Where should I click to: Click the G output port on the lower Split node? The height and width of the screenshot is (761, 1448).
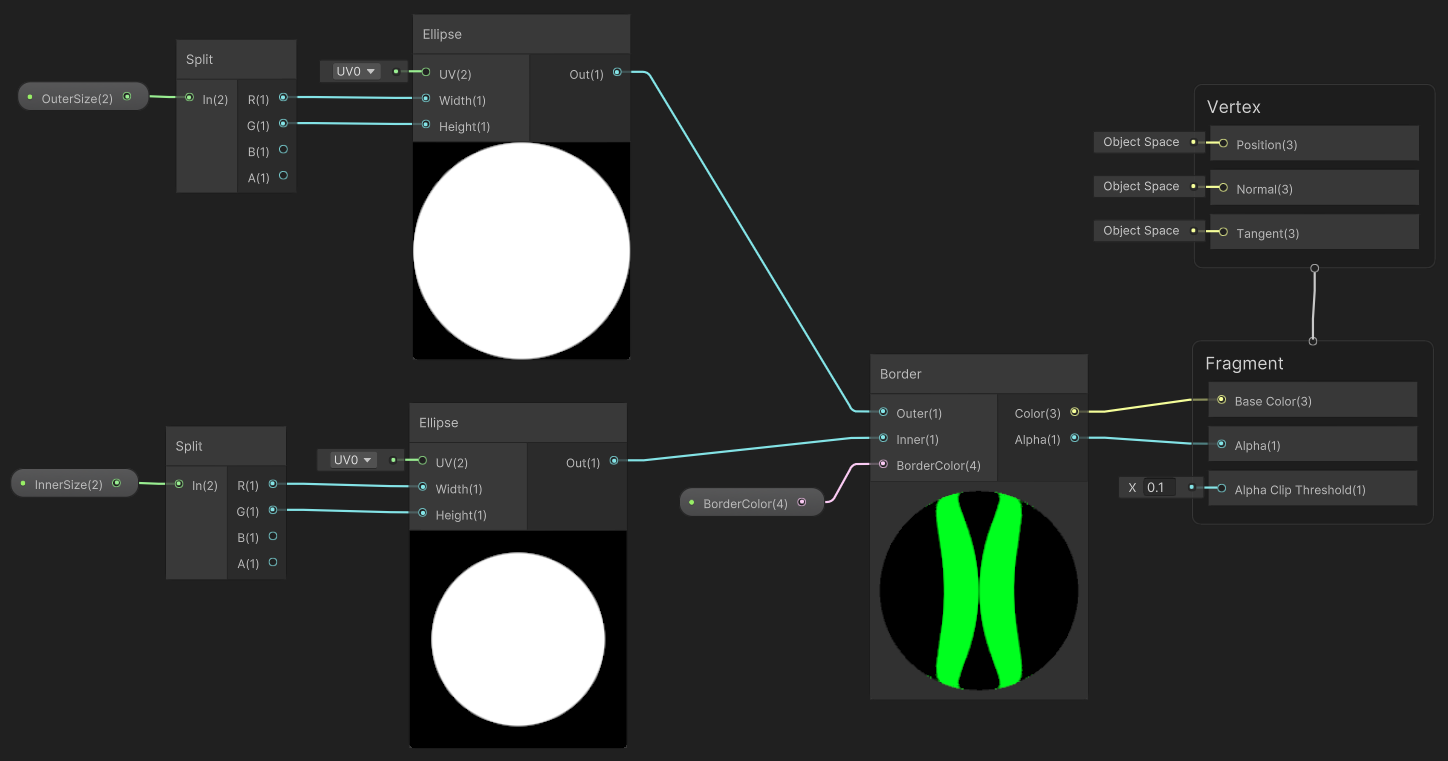[272, 511]
